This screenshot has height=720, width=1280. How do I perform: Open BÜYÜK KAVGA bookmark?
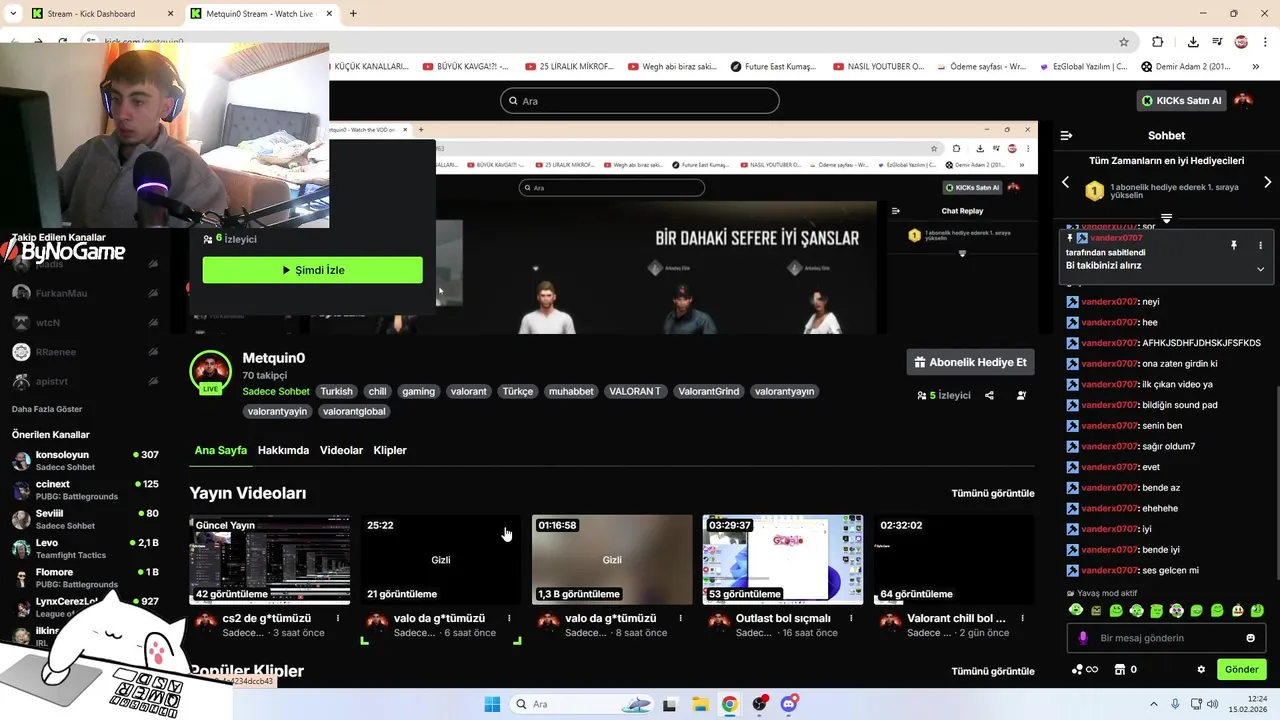coord(466,66)
